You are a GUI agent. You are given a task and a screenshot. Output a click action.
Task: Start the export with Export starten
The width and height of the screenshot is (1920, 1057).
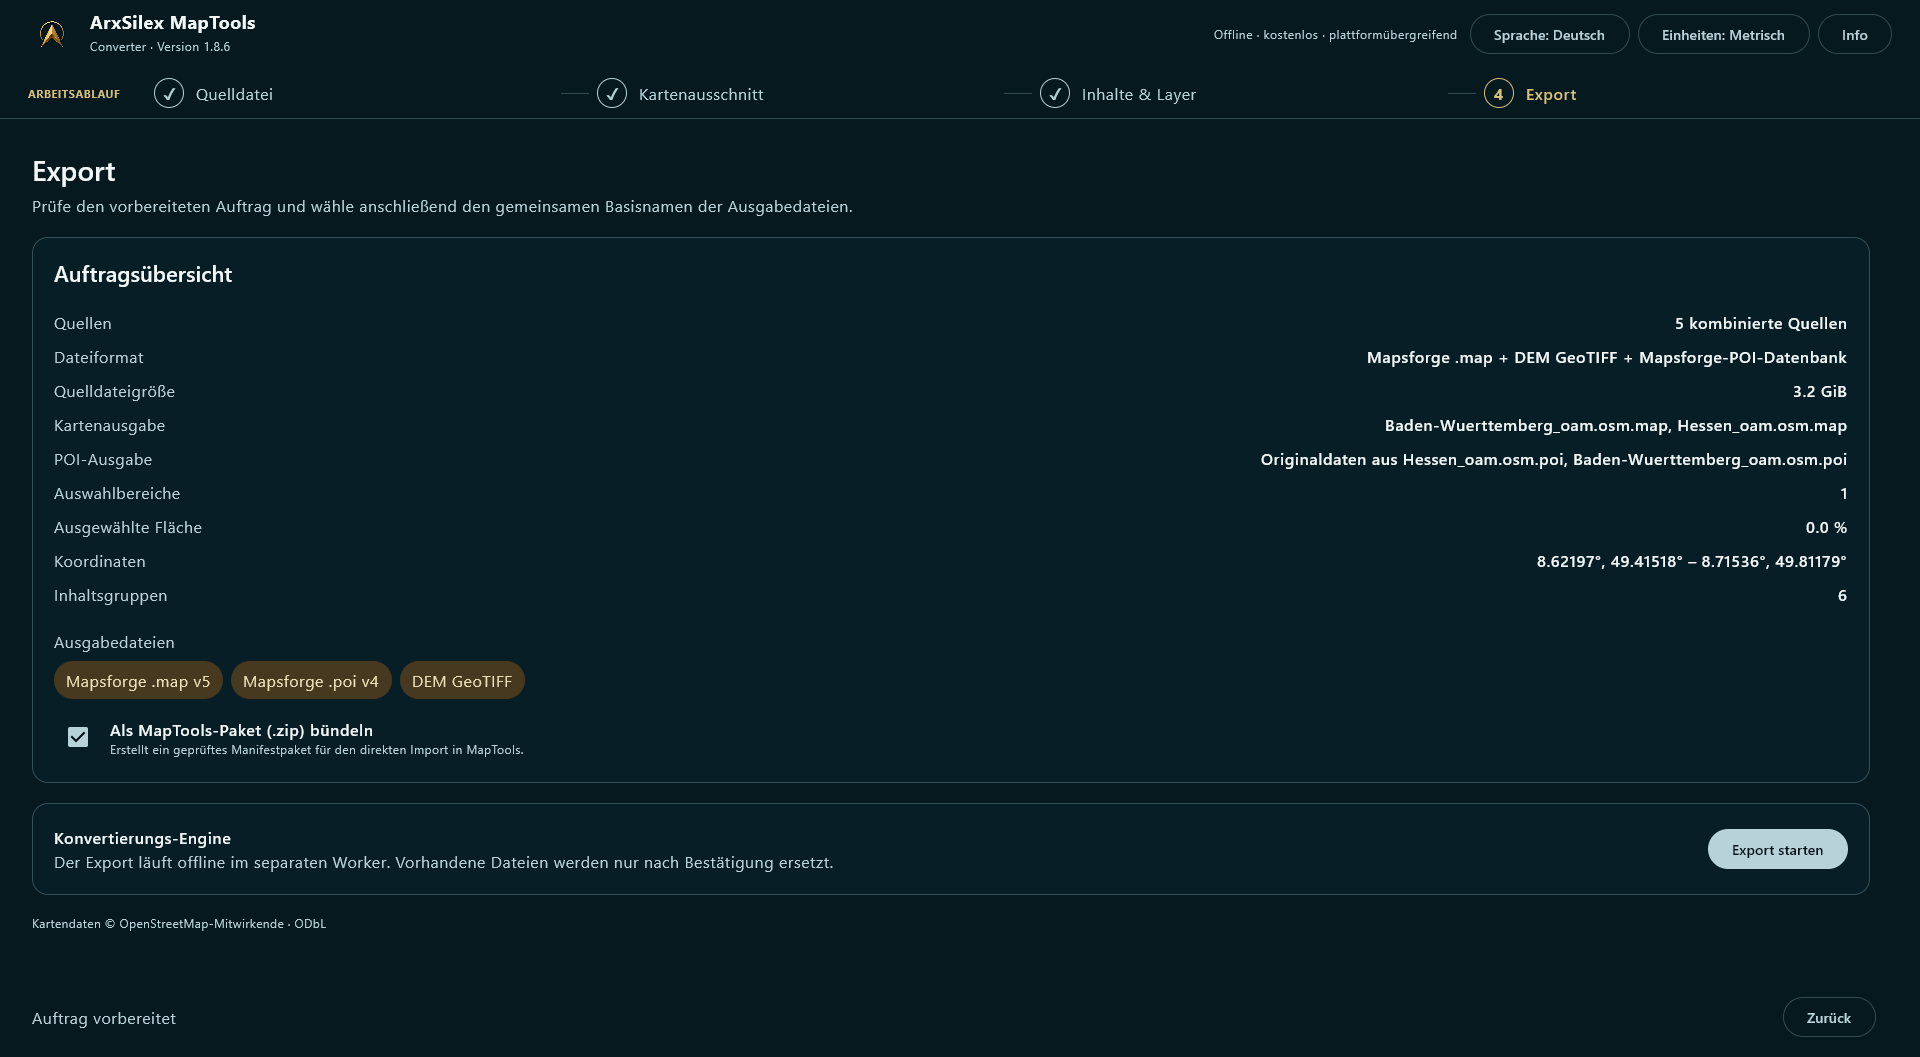pos(1777,850)
